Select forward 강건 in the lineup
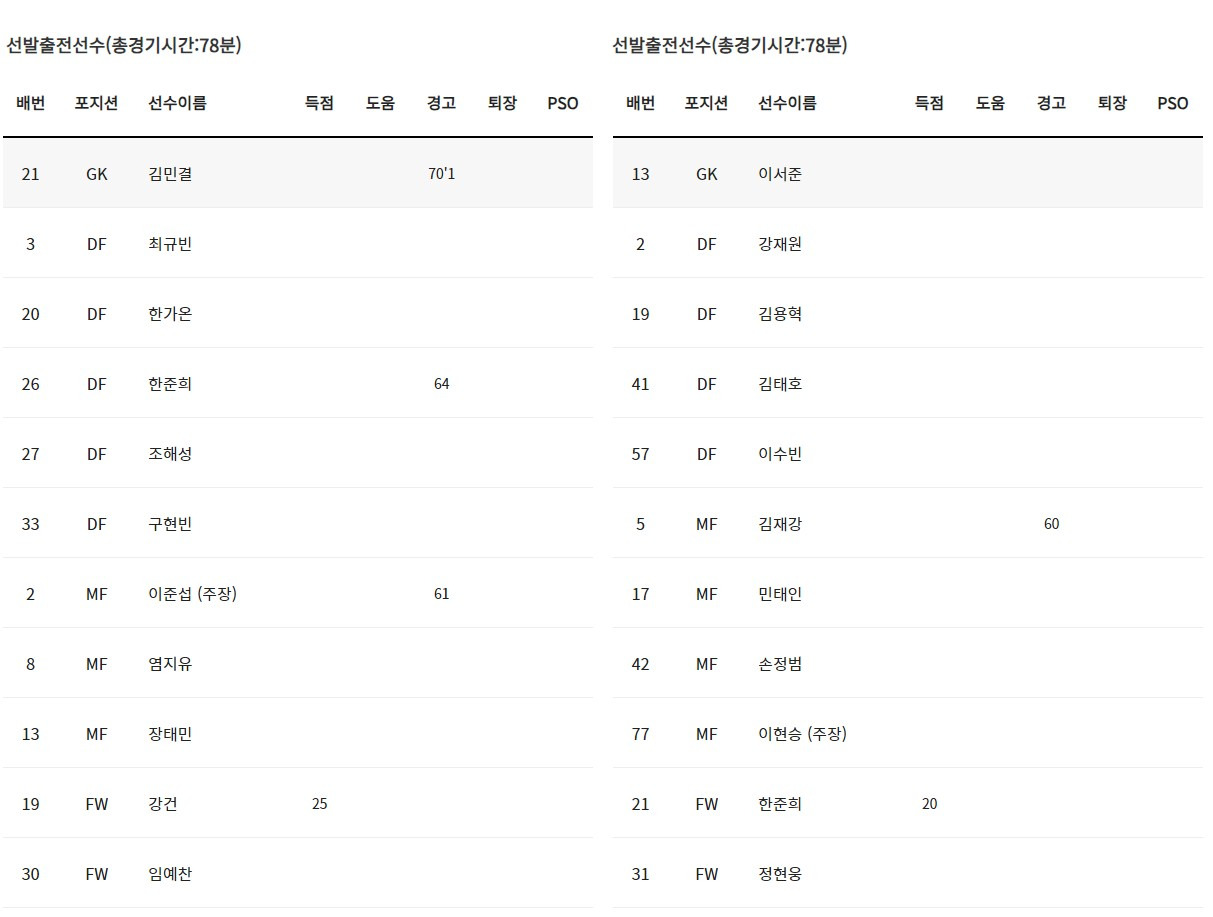 163,804
